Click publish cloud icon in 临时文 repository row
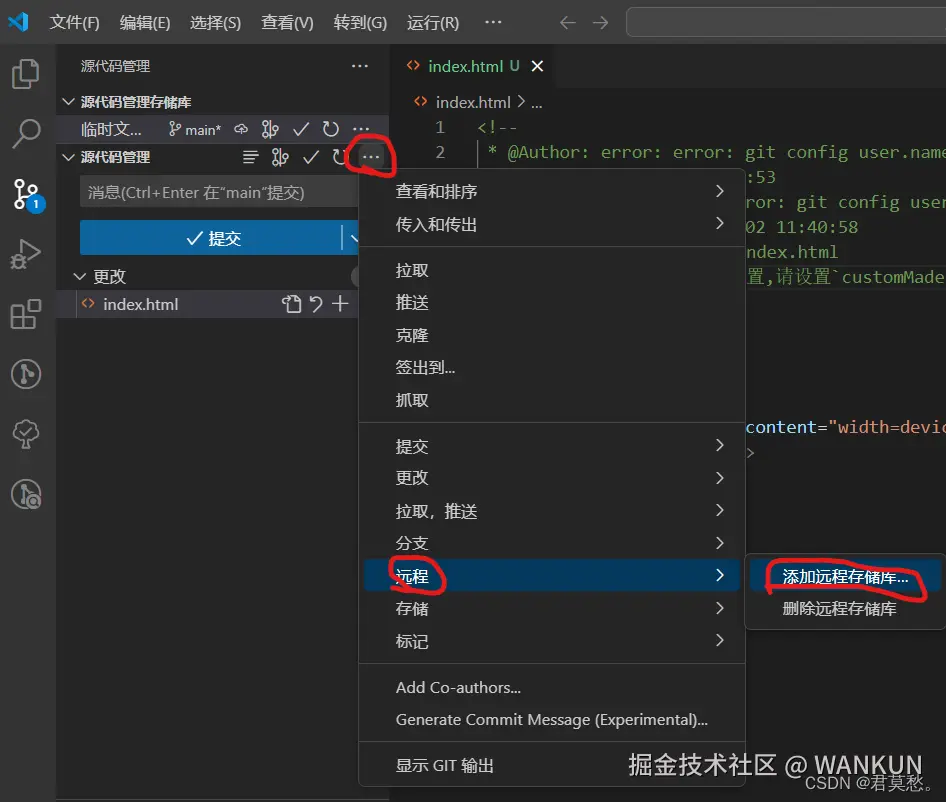This screenshot has height=802, width=946. tap(241, 129)
